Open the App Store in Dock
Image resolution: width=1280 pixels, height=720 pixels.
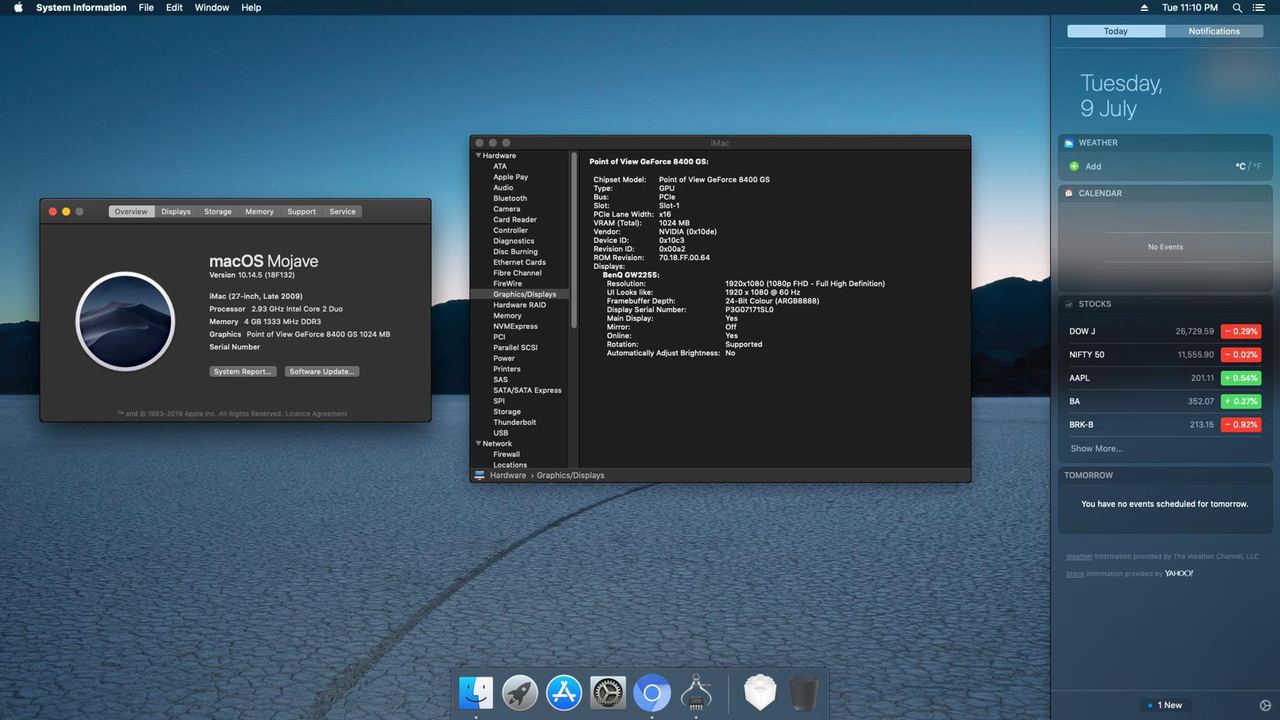[564, 692]
